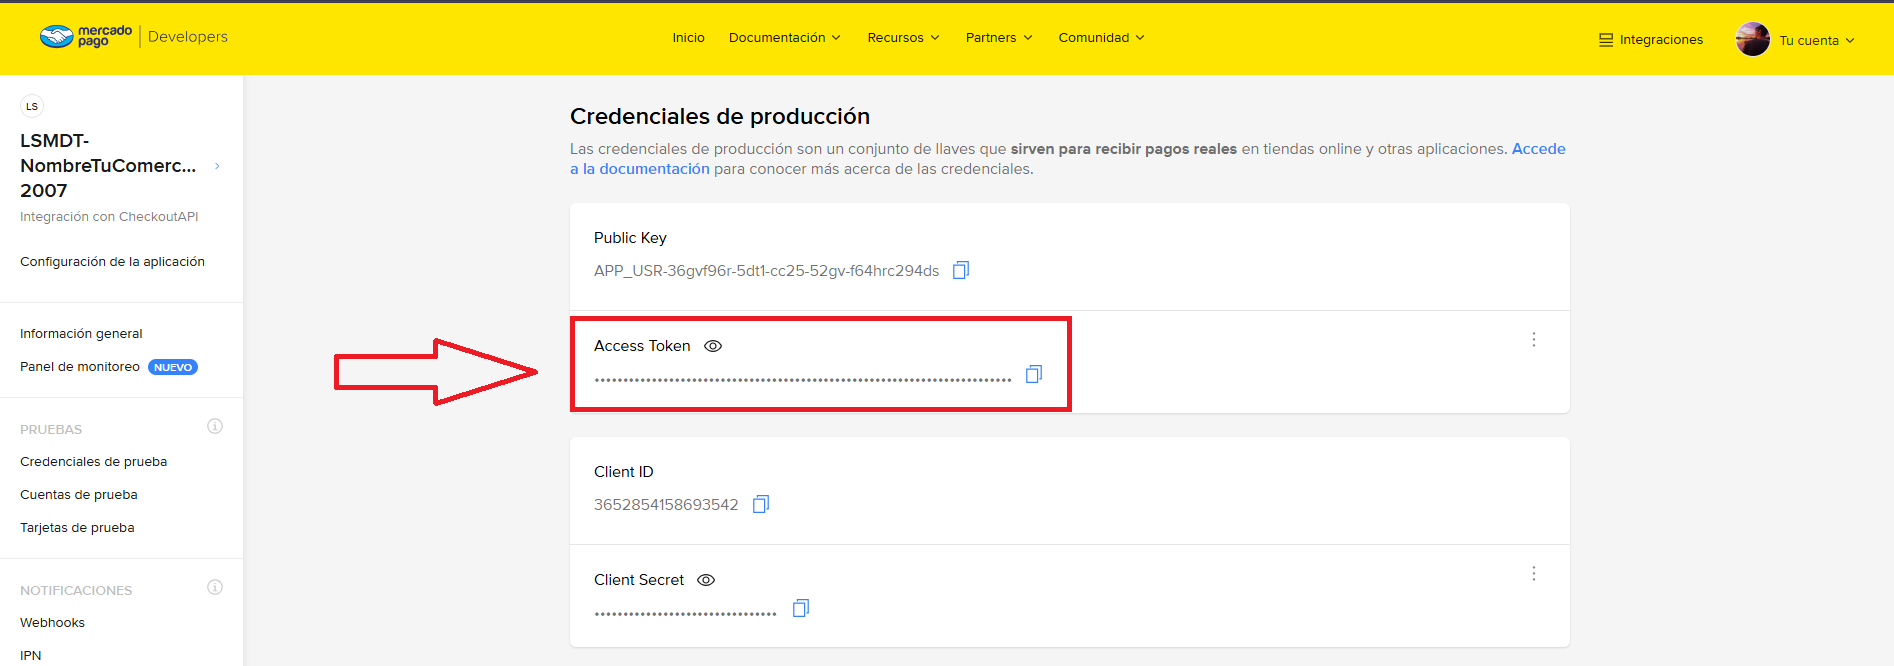This screenshot has width=1894, height=666.
Task: Select the Client ID number 3652854158693542
Action: pyautogui.click(x=666, y=505)
